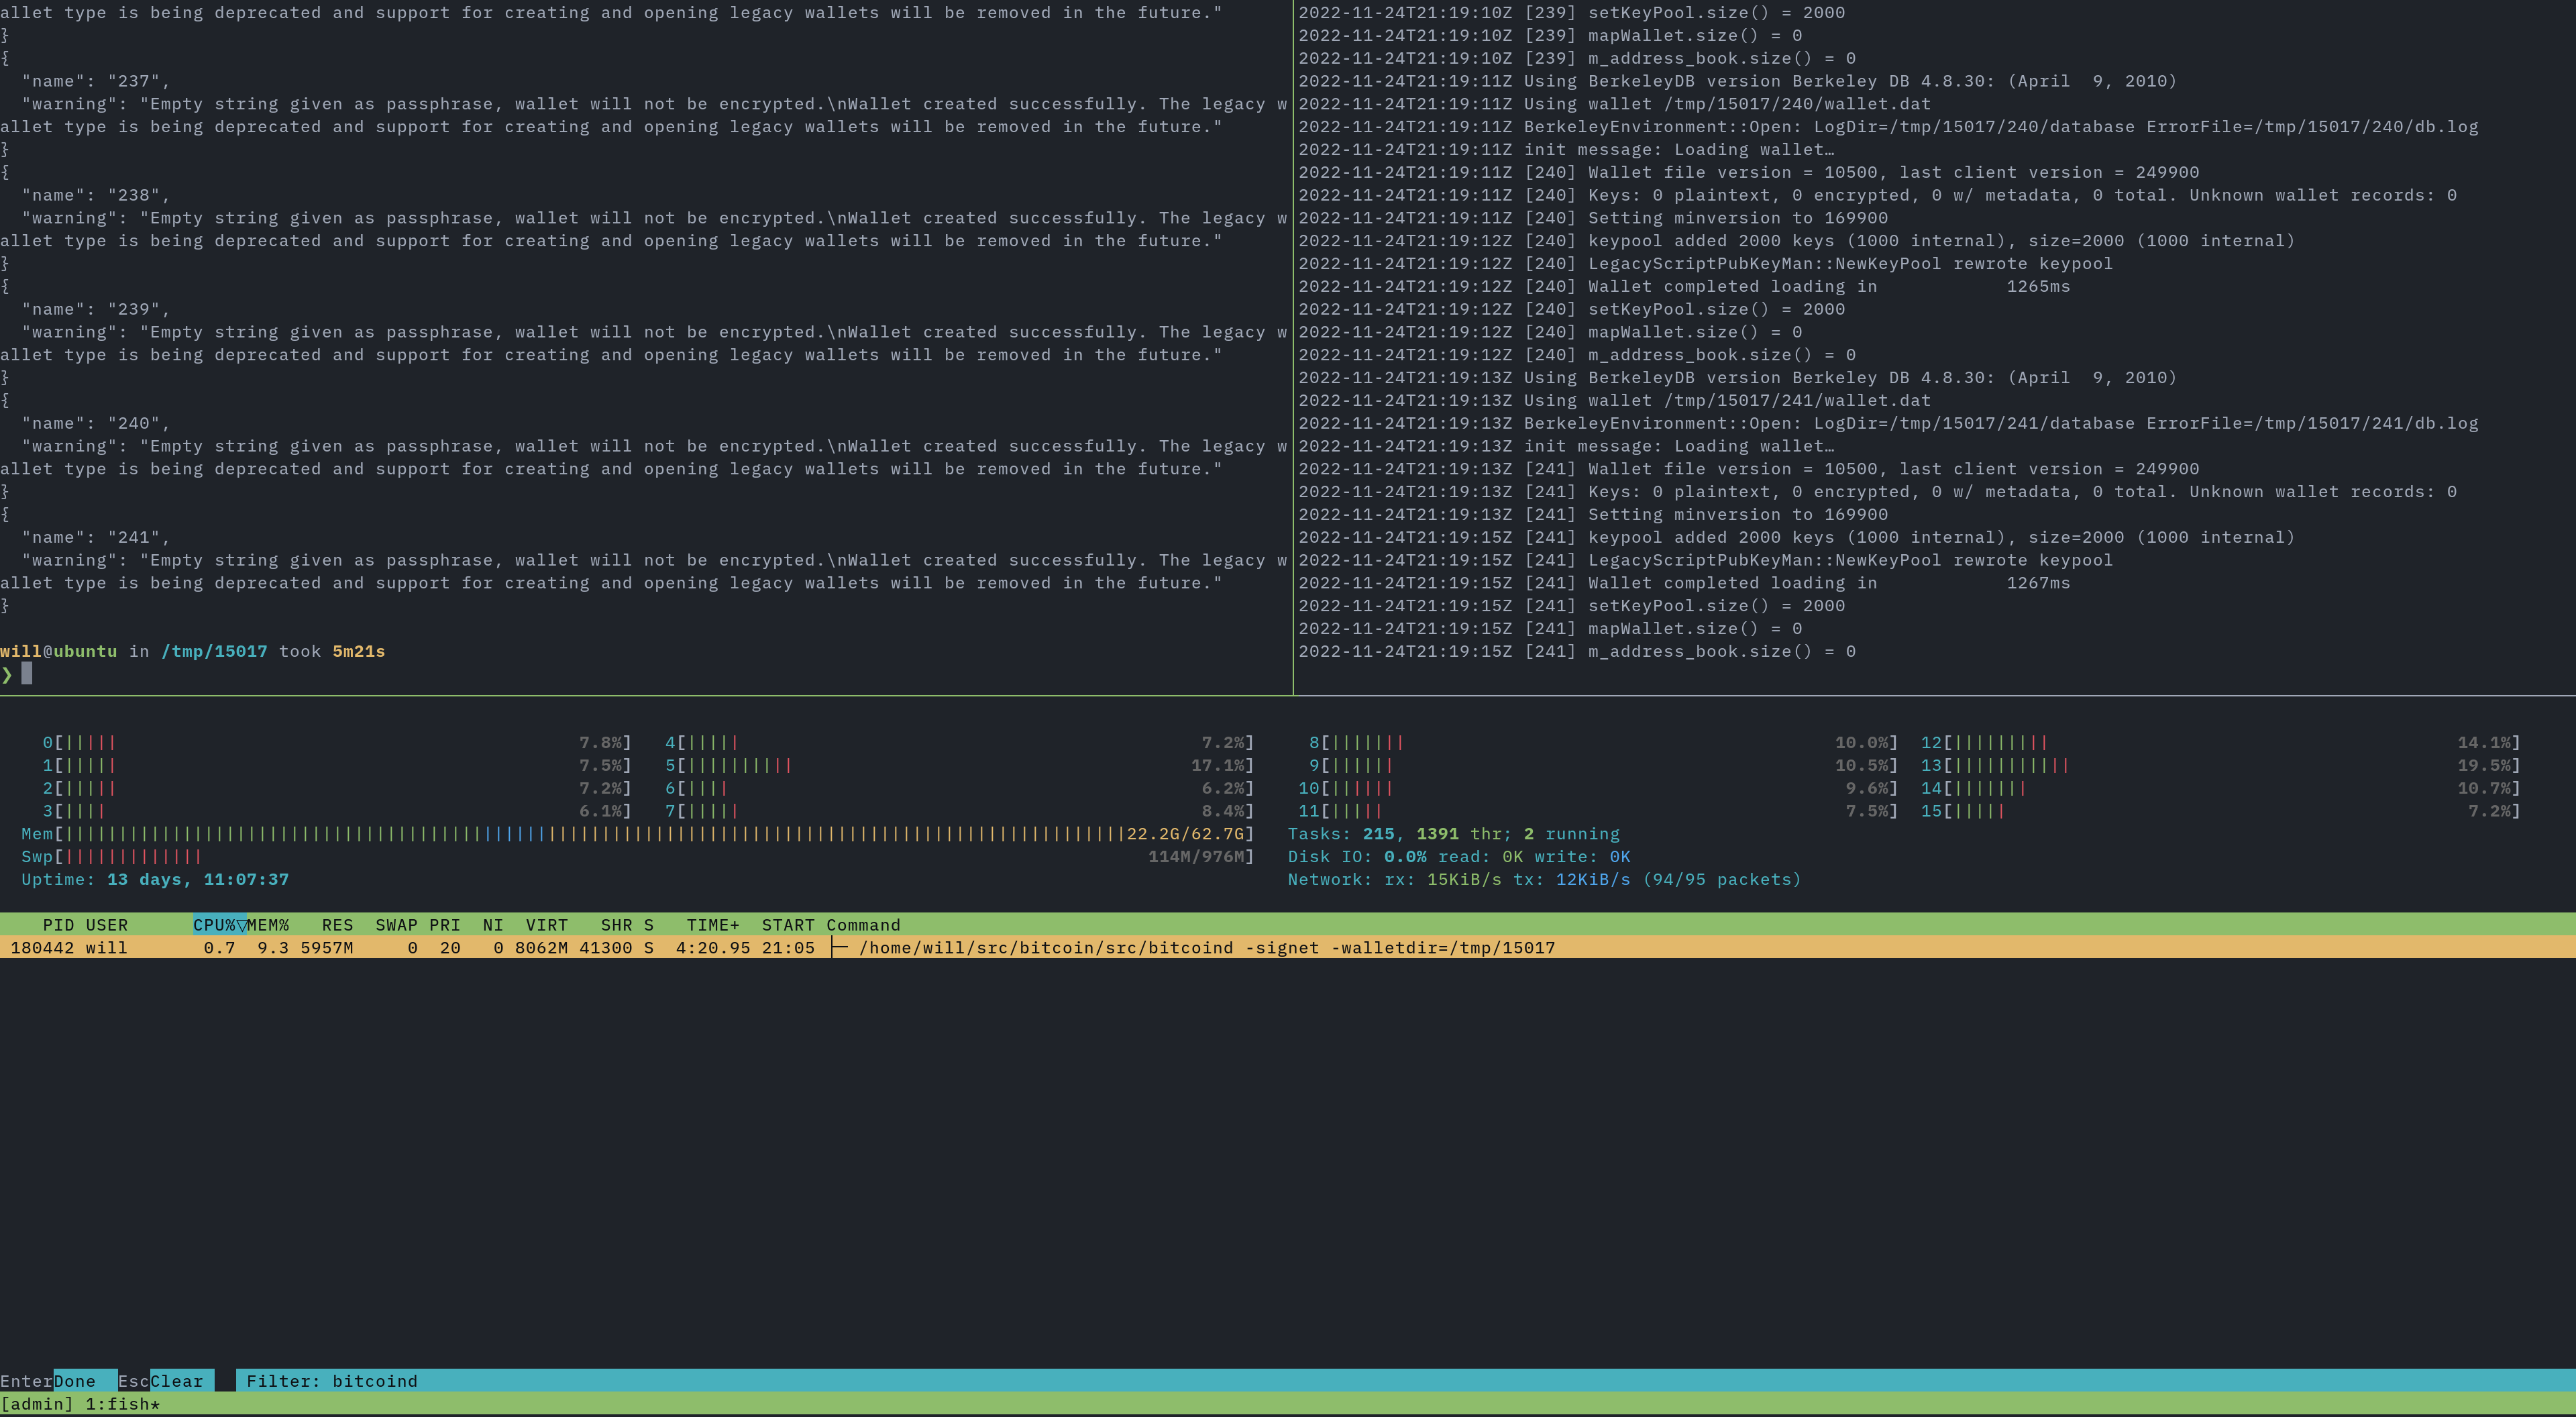2576x1417 pixels.
Task: Click will@ubuntu in the shell prompt
Action: click(58, 651)
